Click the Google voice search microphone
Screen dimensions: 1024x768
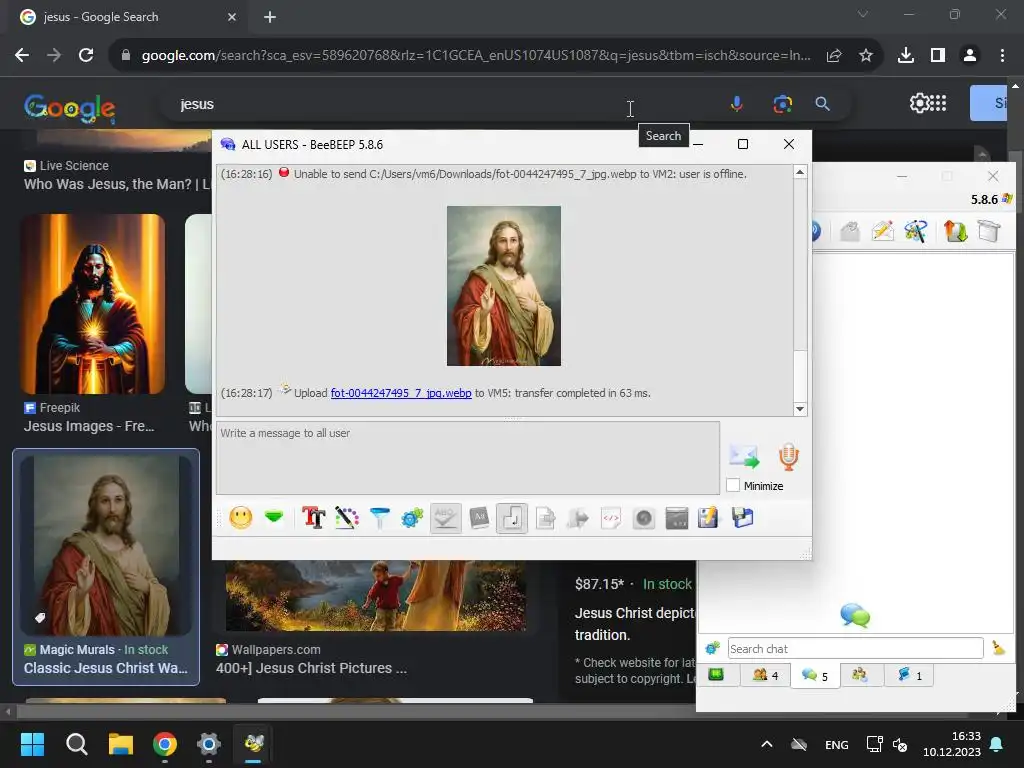(736, 104)
